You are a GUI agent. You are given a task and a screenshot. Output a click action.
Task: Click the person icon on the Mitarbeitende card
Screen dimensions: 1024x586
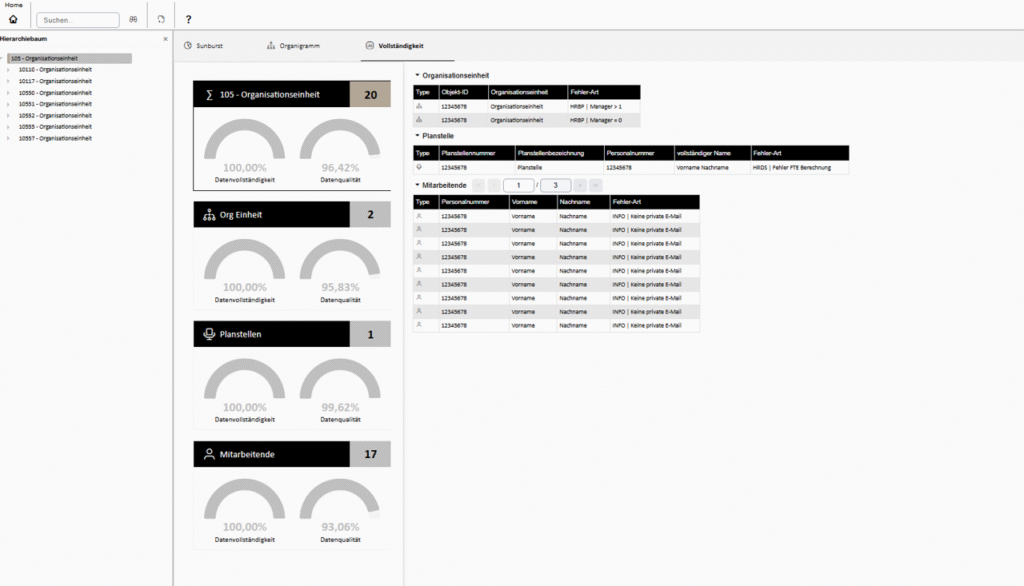[208, 454]
